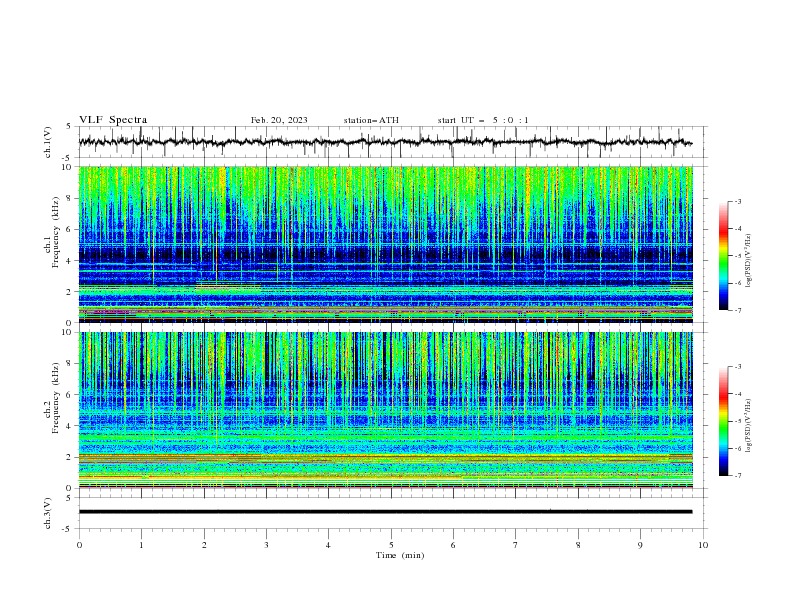Click the time axis tick label '0'
This screenshot has height=612, width=792.
click(79, 545)
